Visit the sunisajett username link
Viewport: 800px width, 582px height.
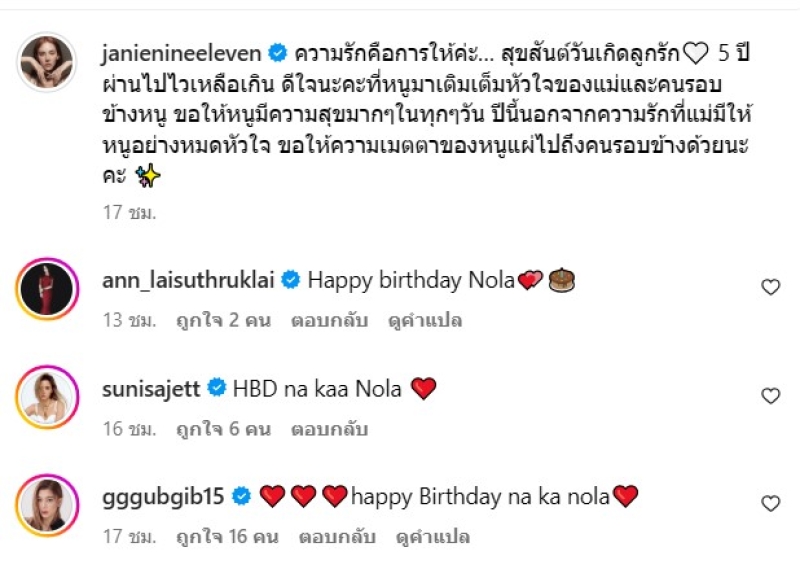151,389
